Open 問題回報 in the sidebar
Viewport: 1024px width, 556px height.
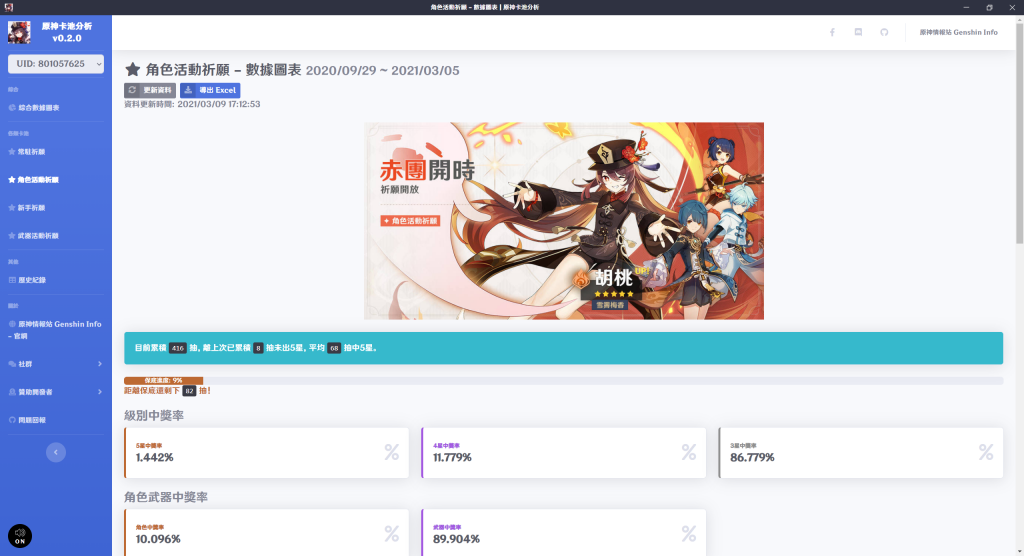[x=27, y=420]
